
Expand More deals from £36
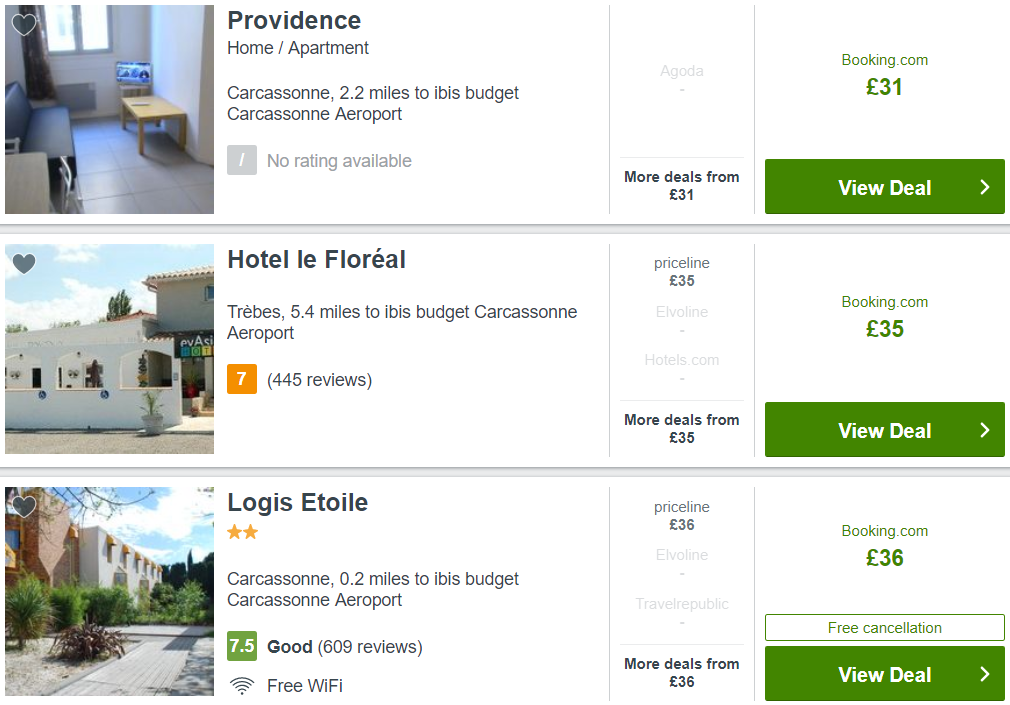point(681,673)
